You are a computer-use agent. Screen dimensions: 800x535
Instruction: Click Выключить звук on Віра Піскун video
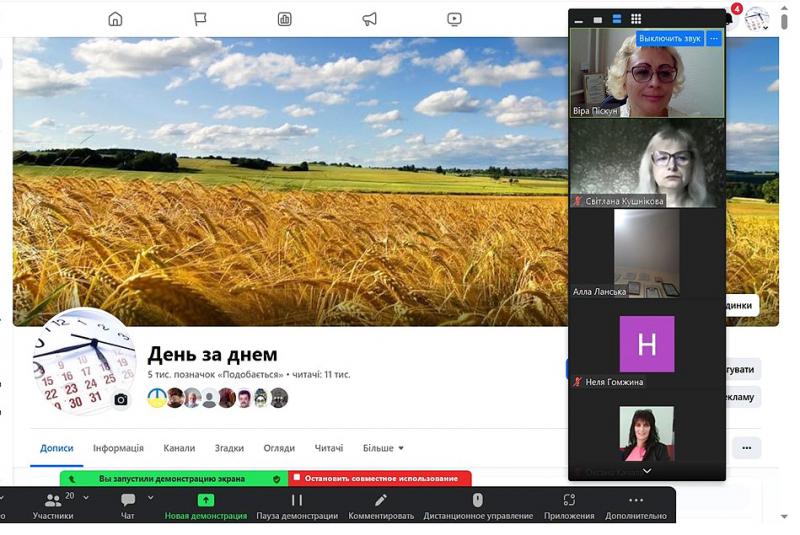click(669, 39)
